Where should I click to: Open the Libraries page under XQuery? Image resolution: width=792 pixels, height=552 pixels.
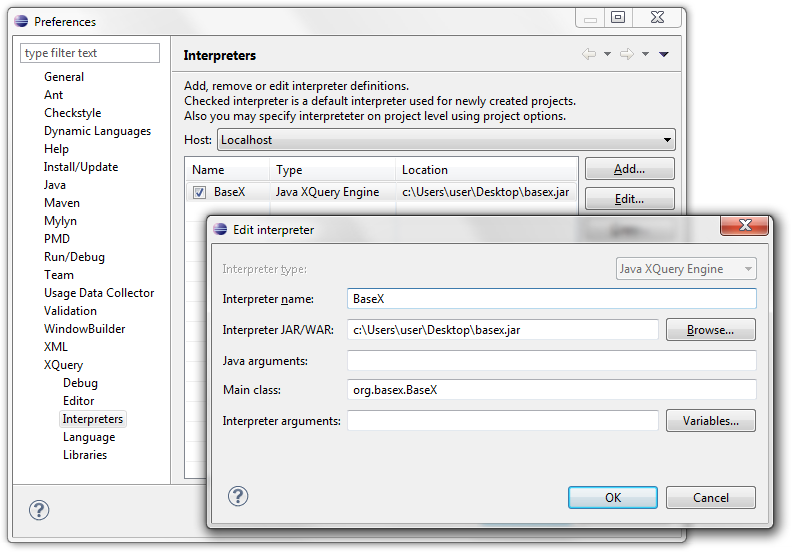[85, 455]
